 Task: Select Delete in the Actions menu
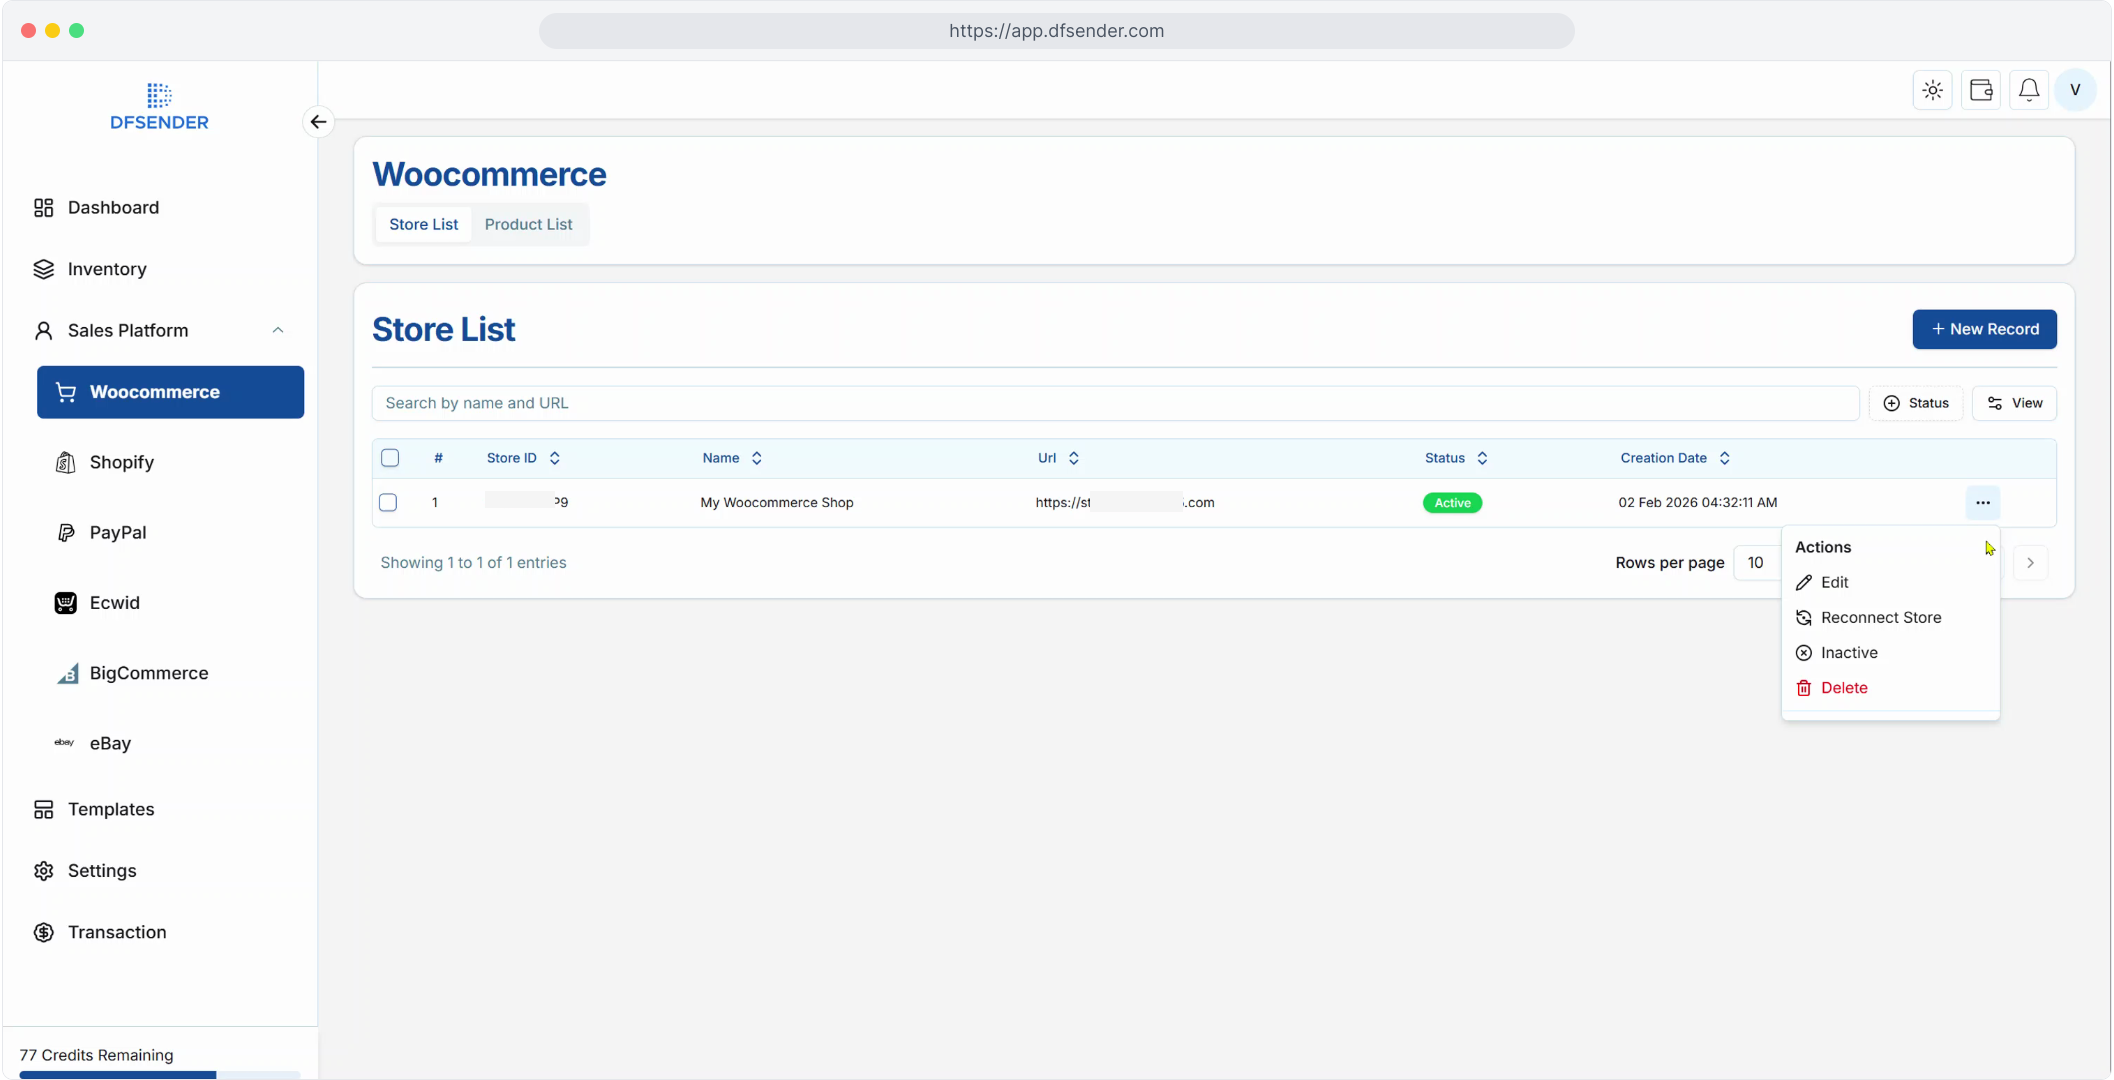[x=1843, y=688]
